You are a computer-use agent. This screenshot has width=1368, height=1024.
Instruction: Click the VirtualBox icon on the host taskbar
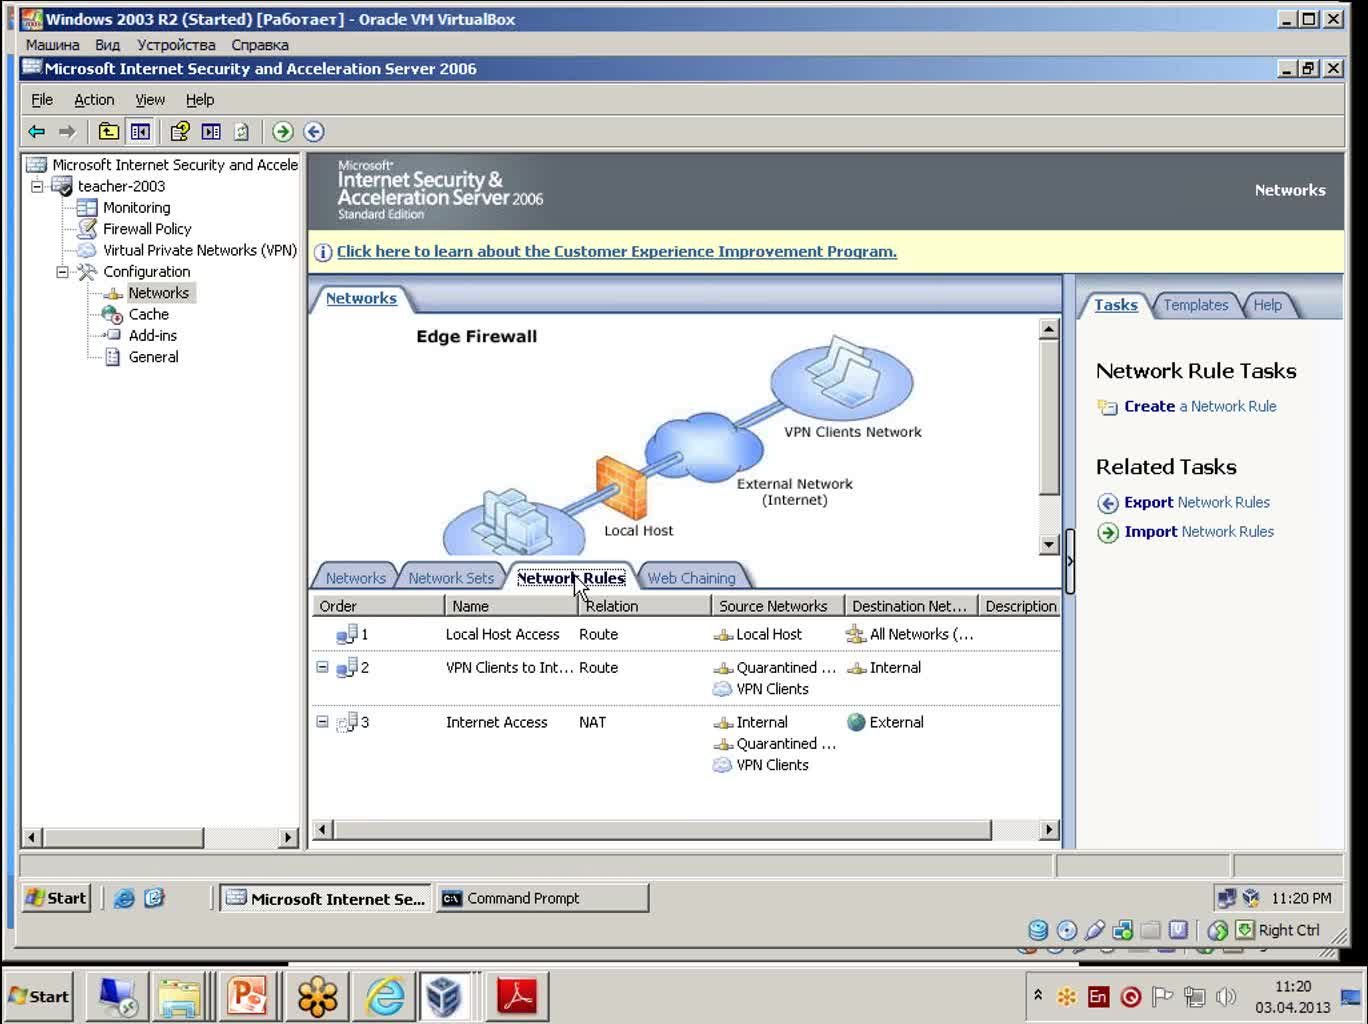pos(445,996)
